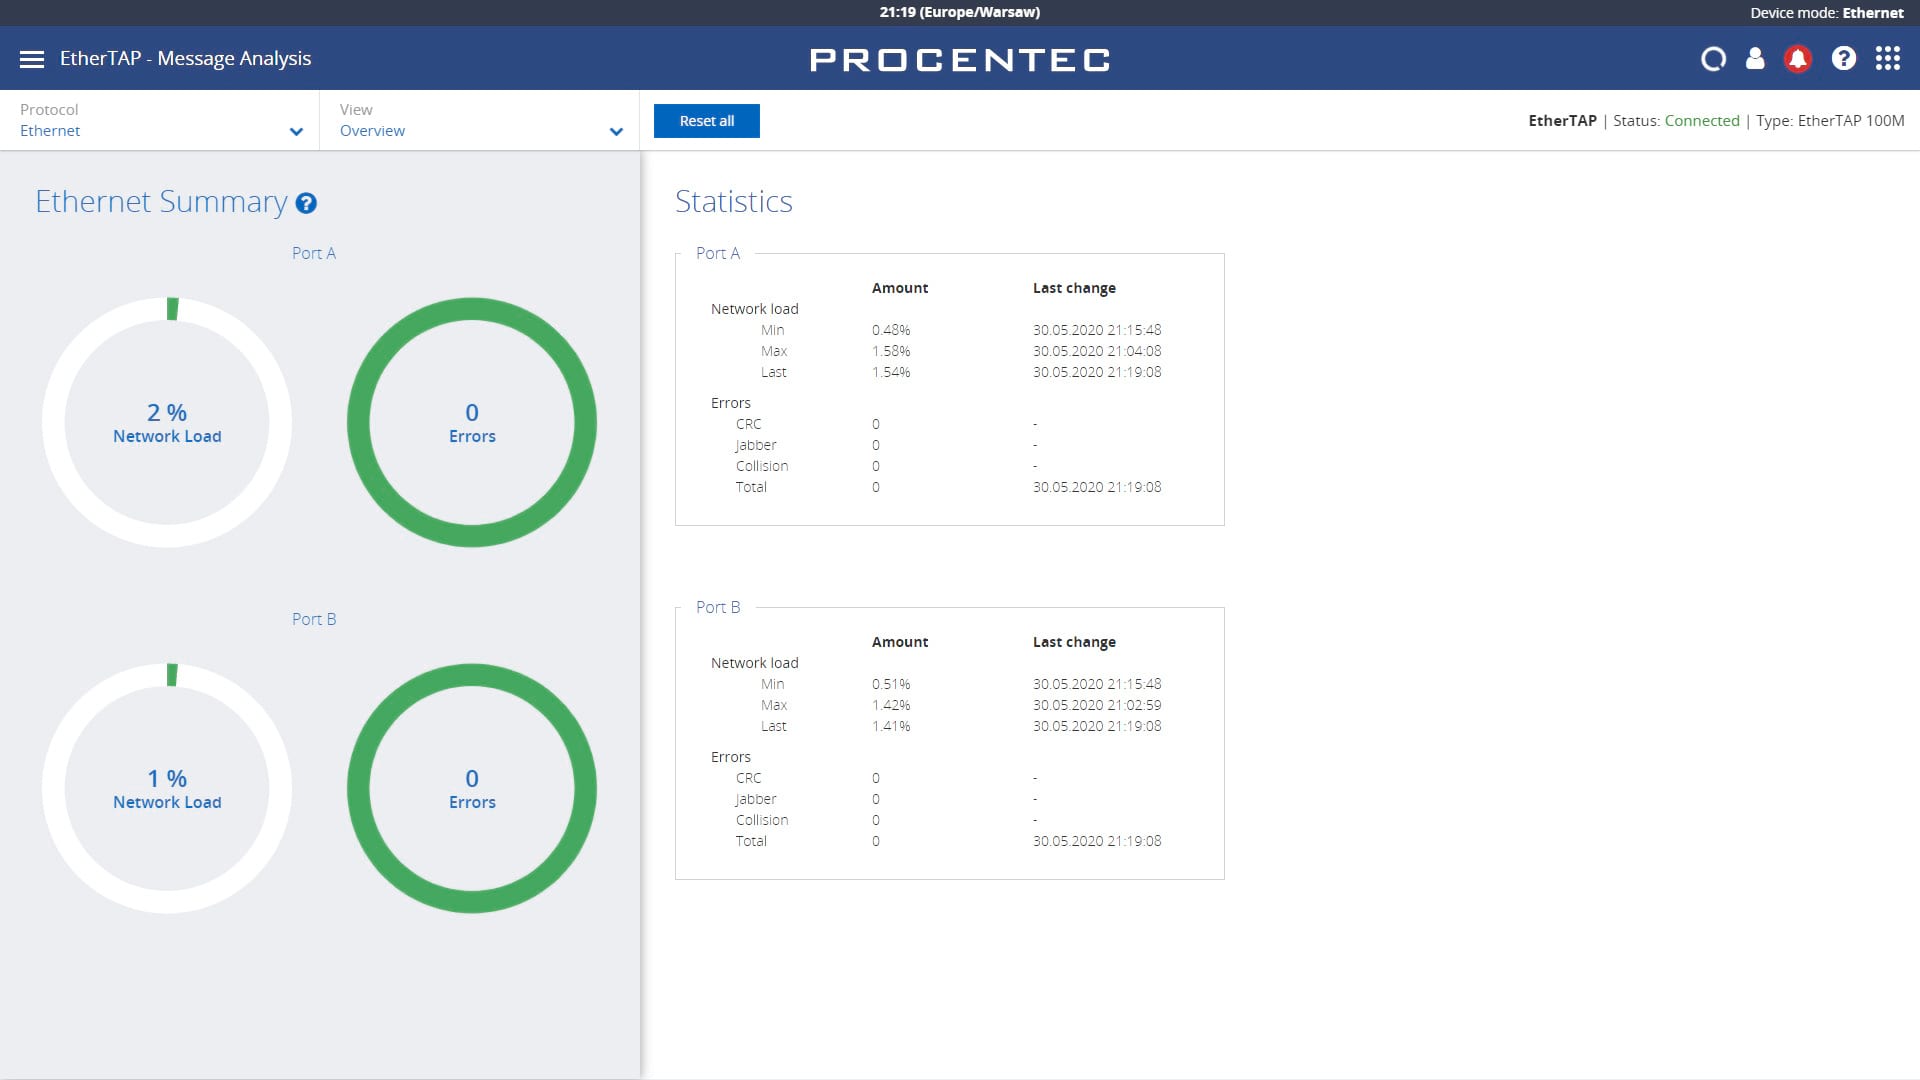Viewport: 1920px width, 1080px height.
Task: Click Port B Last value 1.41%
Action: (891, 726)
